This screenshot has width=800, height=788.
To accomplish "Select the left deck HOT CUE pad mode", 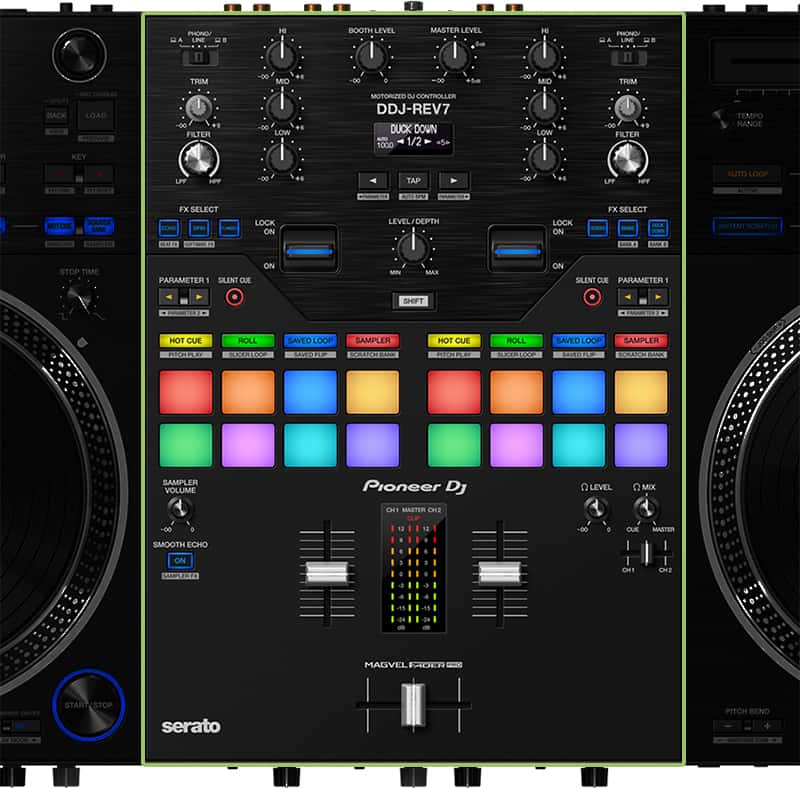I will tap(186, 340).
